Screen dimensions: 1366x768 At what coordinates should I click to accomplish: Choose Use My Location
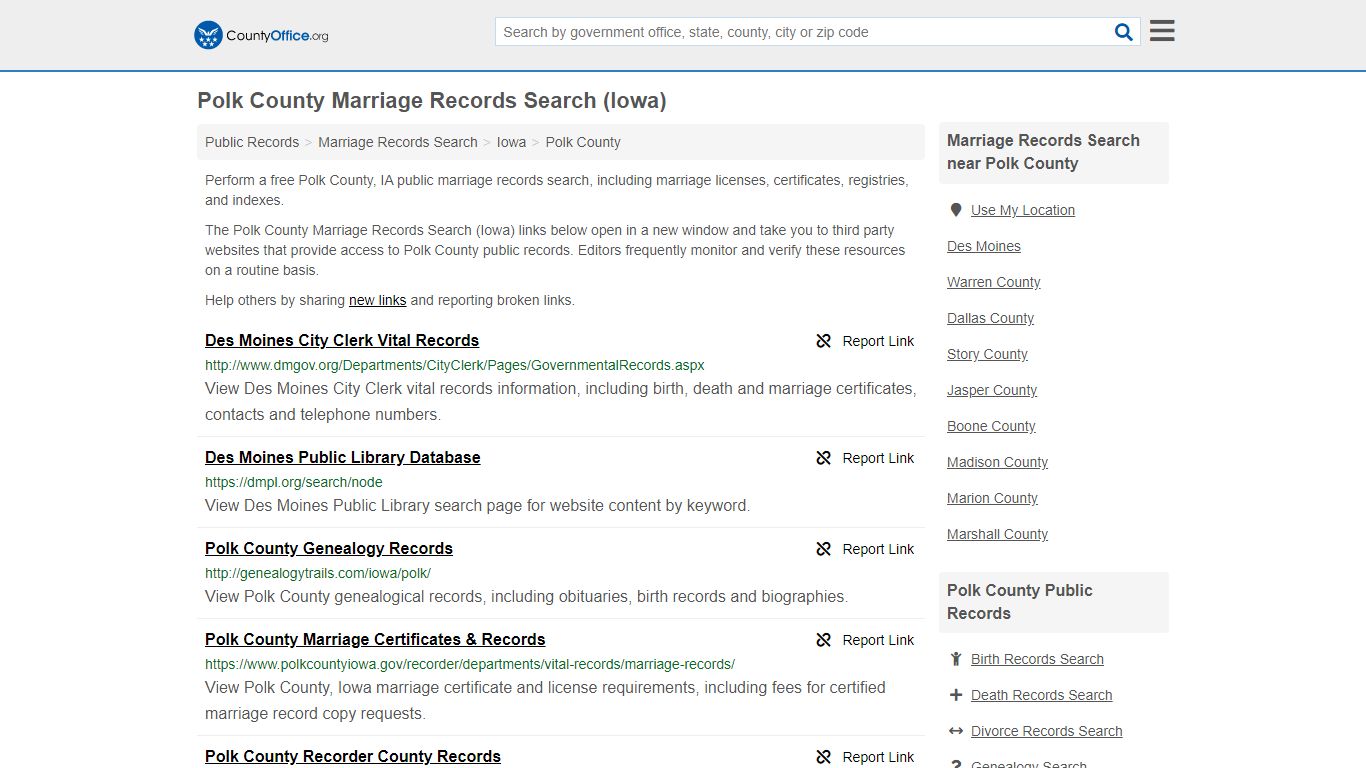coord(1023,210)
